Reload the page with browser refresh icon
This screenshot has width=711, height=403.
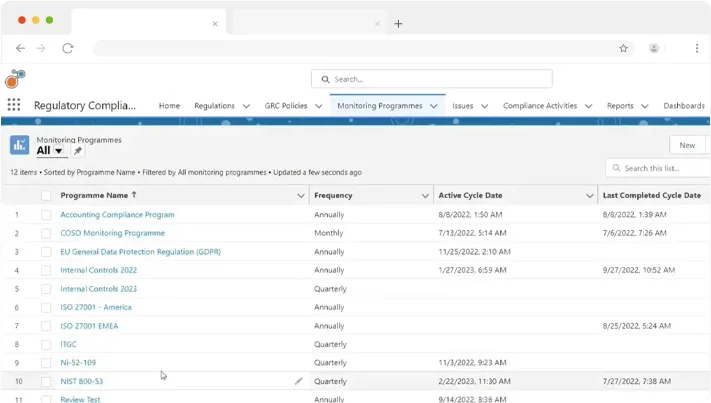click(68, 48)
